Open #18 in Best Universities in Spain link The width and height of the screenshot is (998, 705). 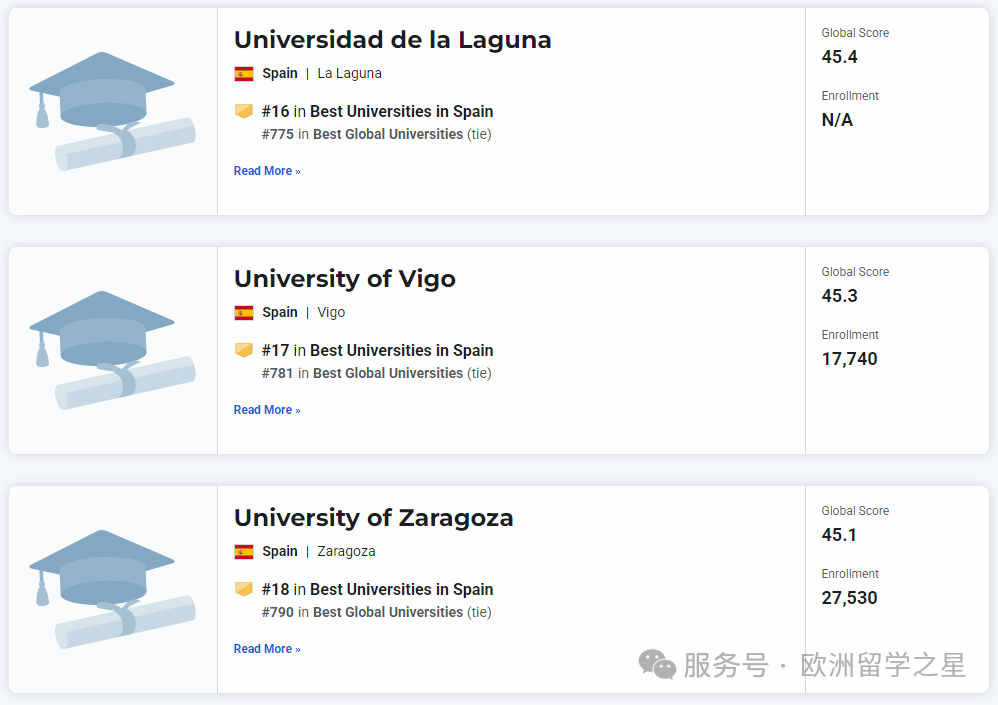tap(377, 589)
